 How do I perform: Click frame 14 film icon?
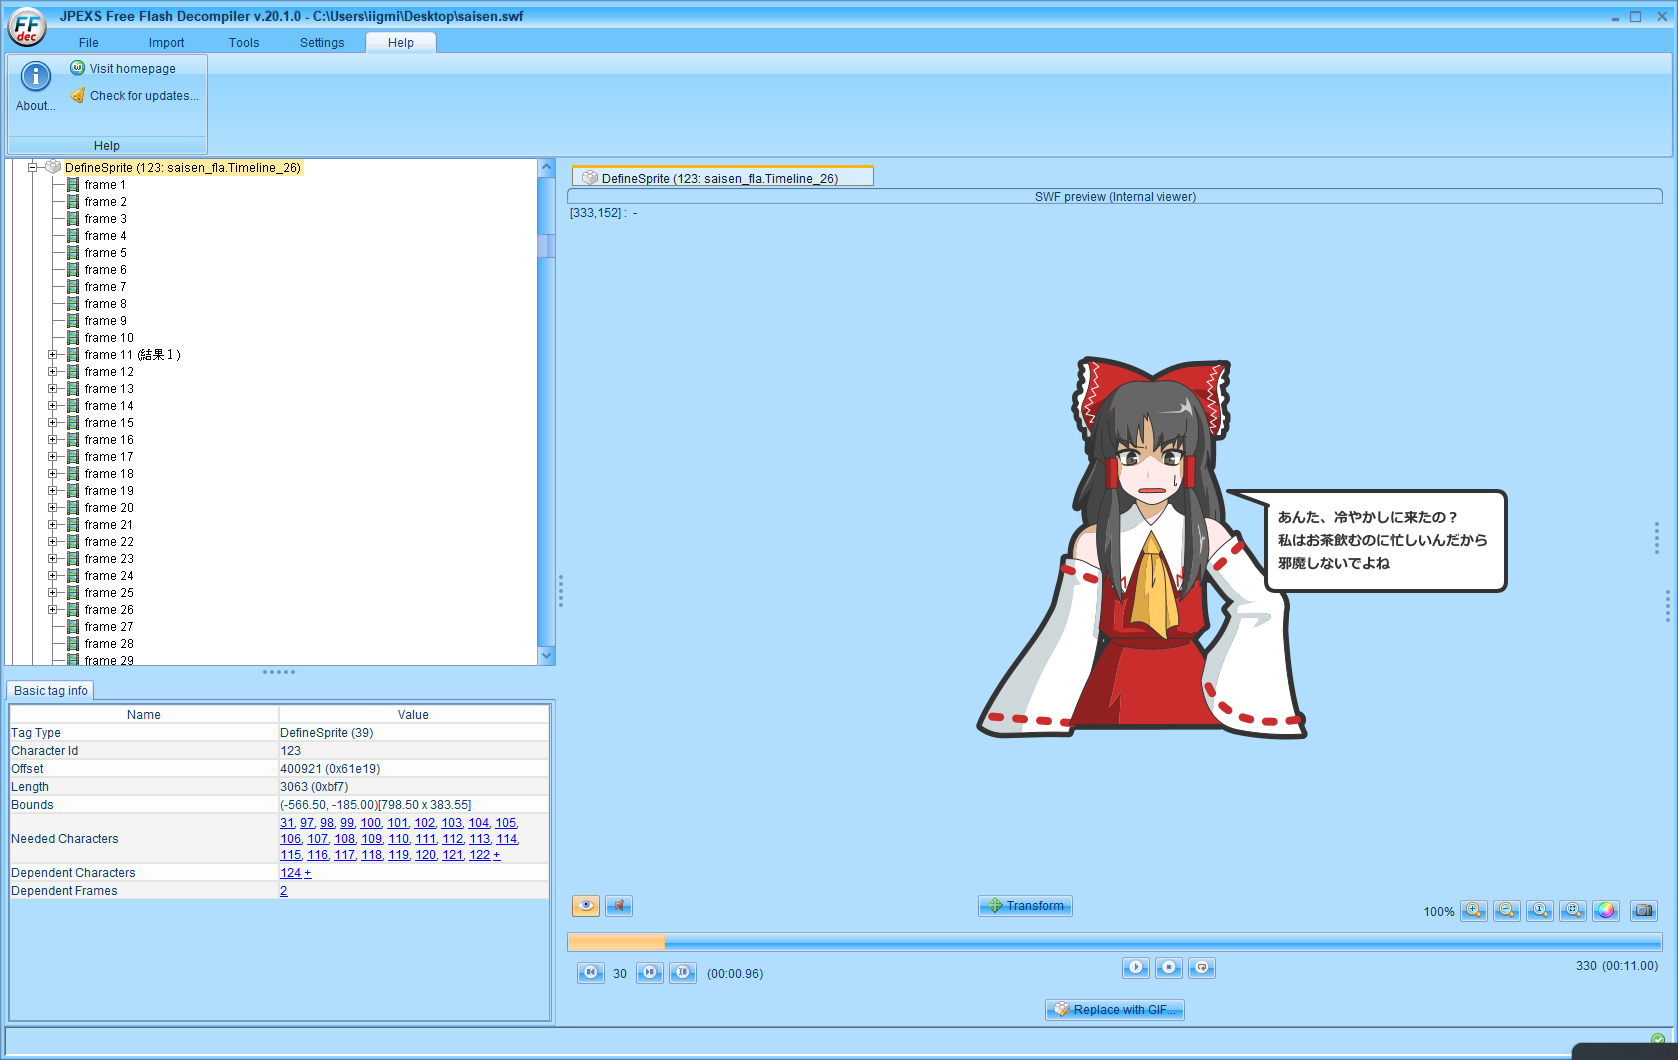click(73, 406)
